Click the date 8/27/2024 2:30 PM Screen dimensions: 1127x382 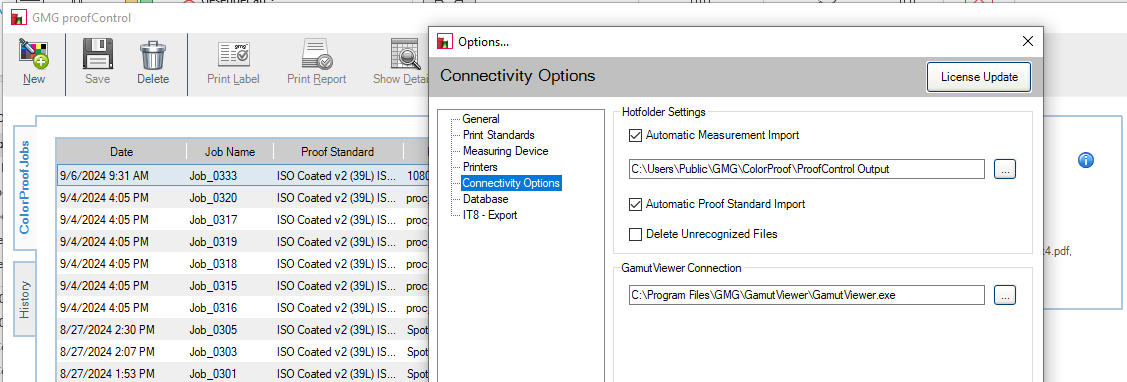[x=107, y=330]
